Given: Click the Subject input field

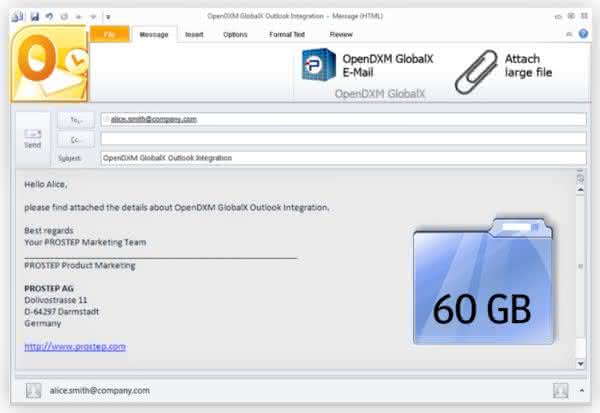Looking at the screenshot, I should [x=343, y=158].
